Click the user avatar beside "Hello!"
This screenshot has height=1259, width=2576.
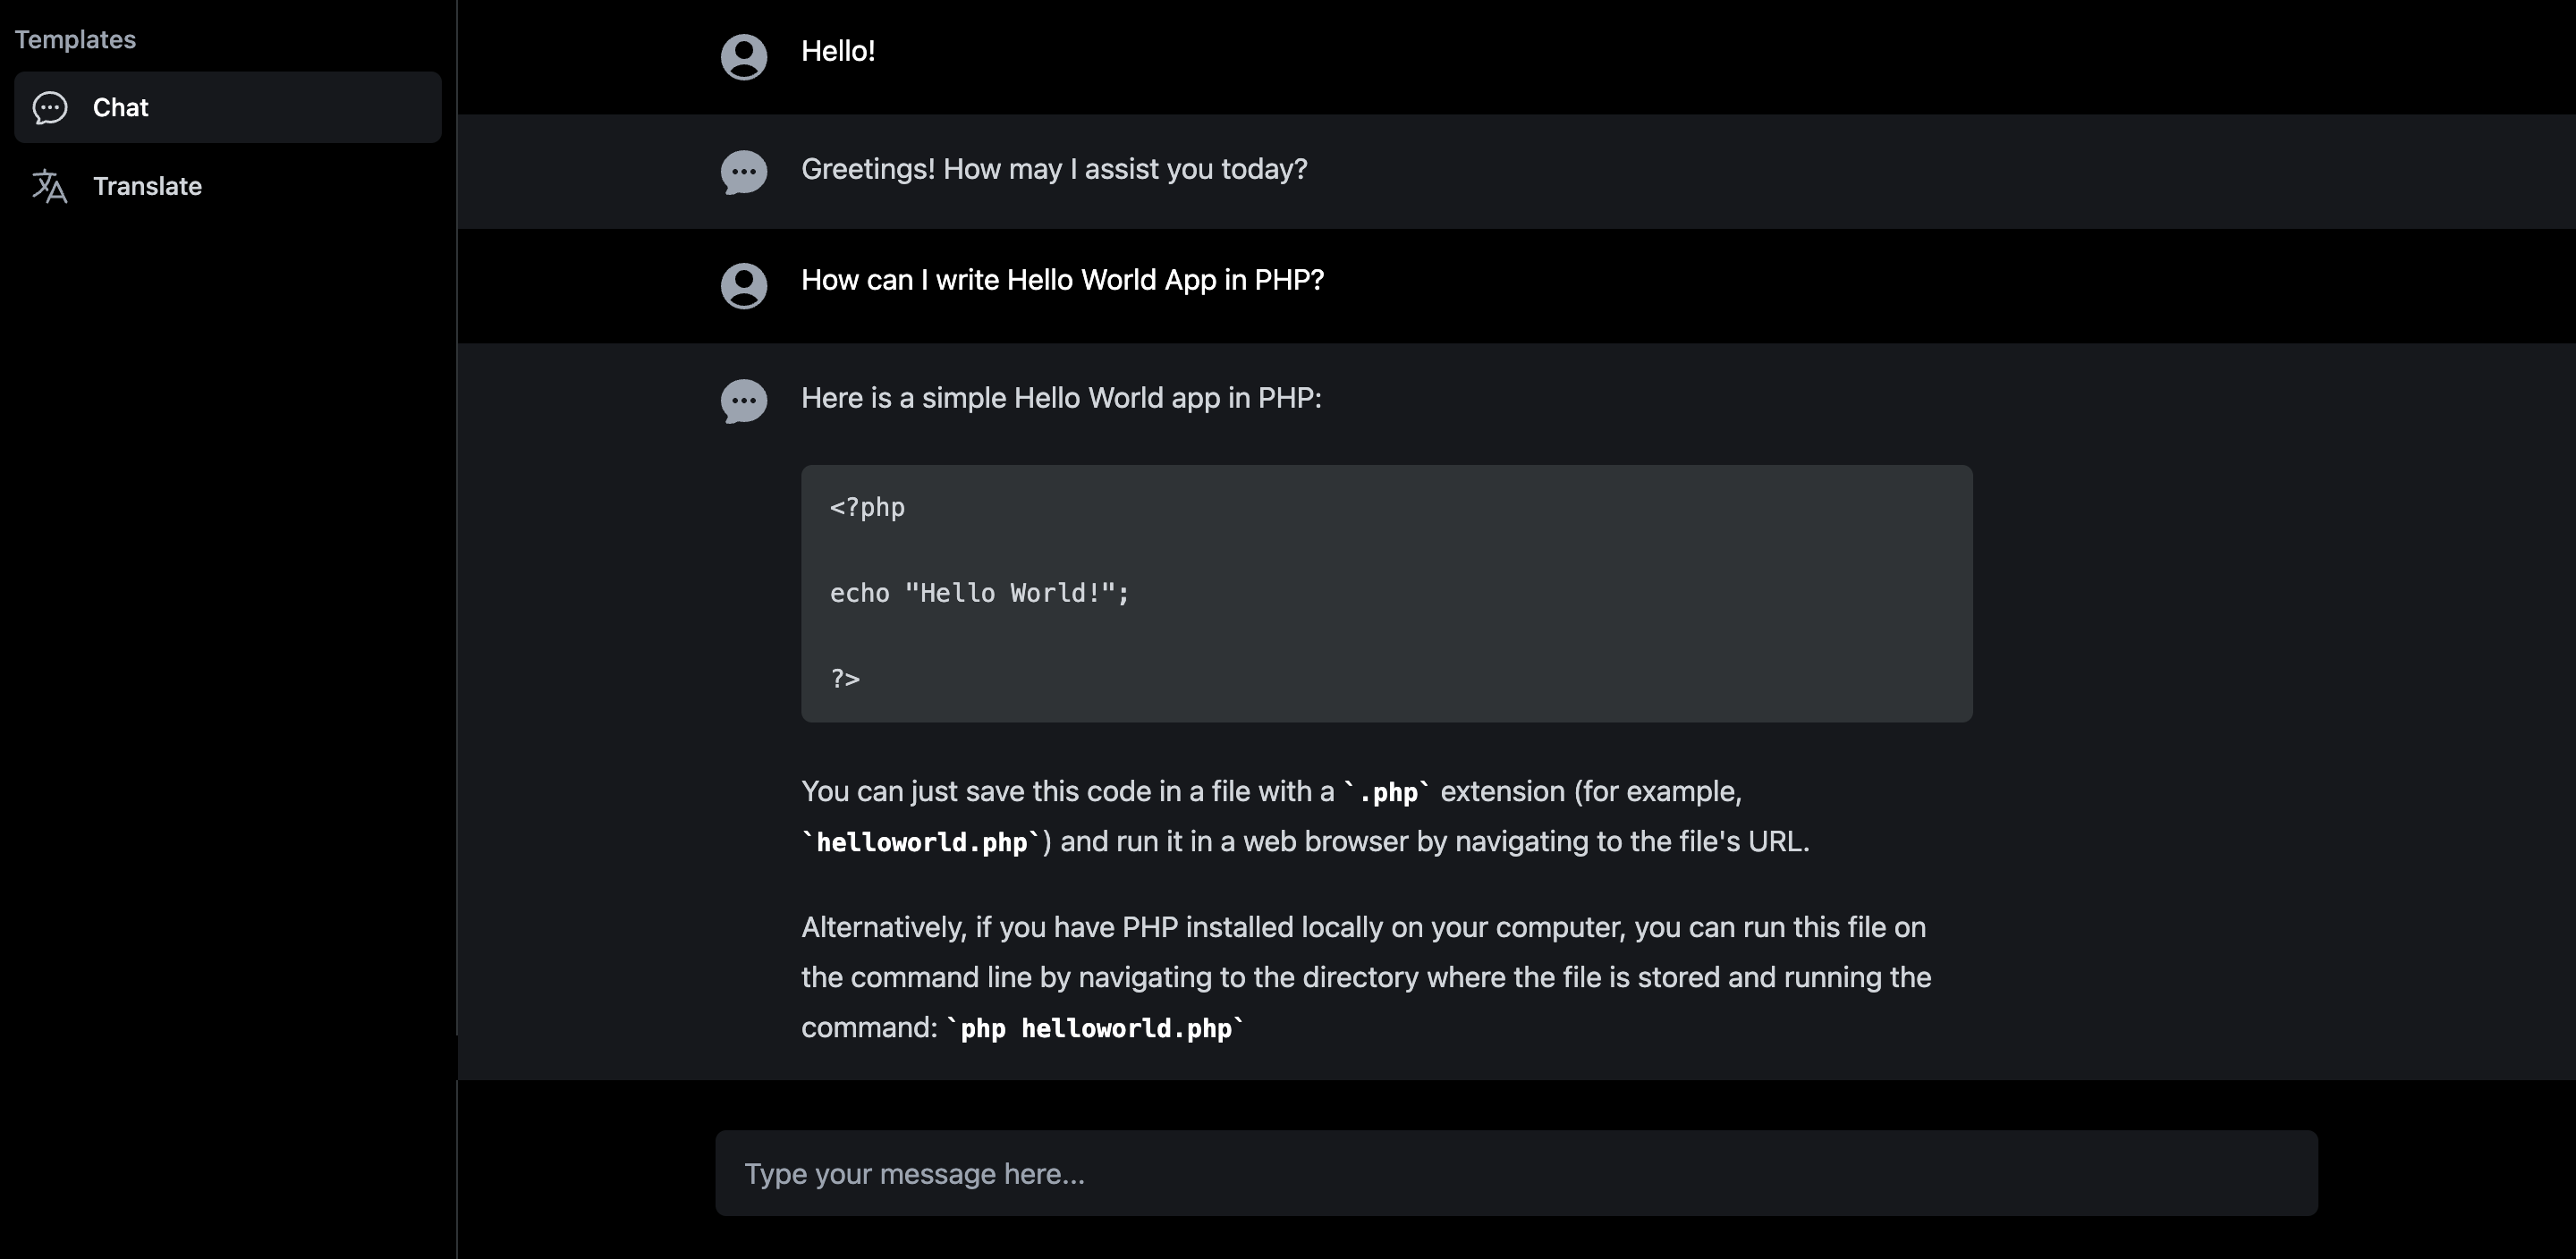pyautogui.click(x=744, y=57)
